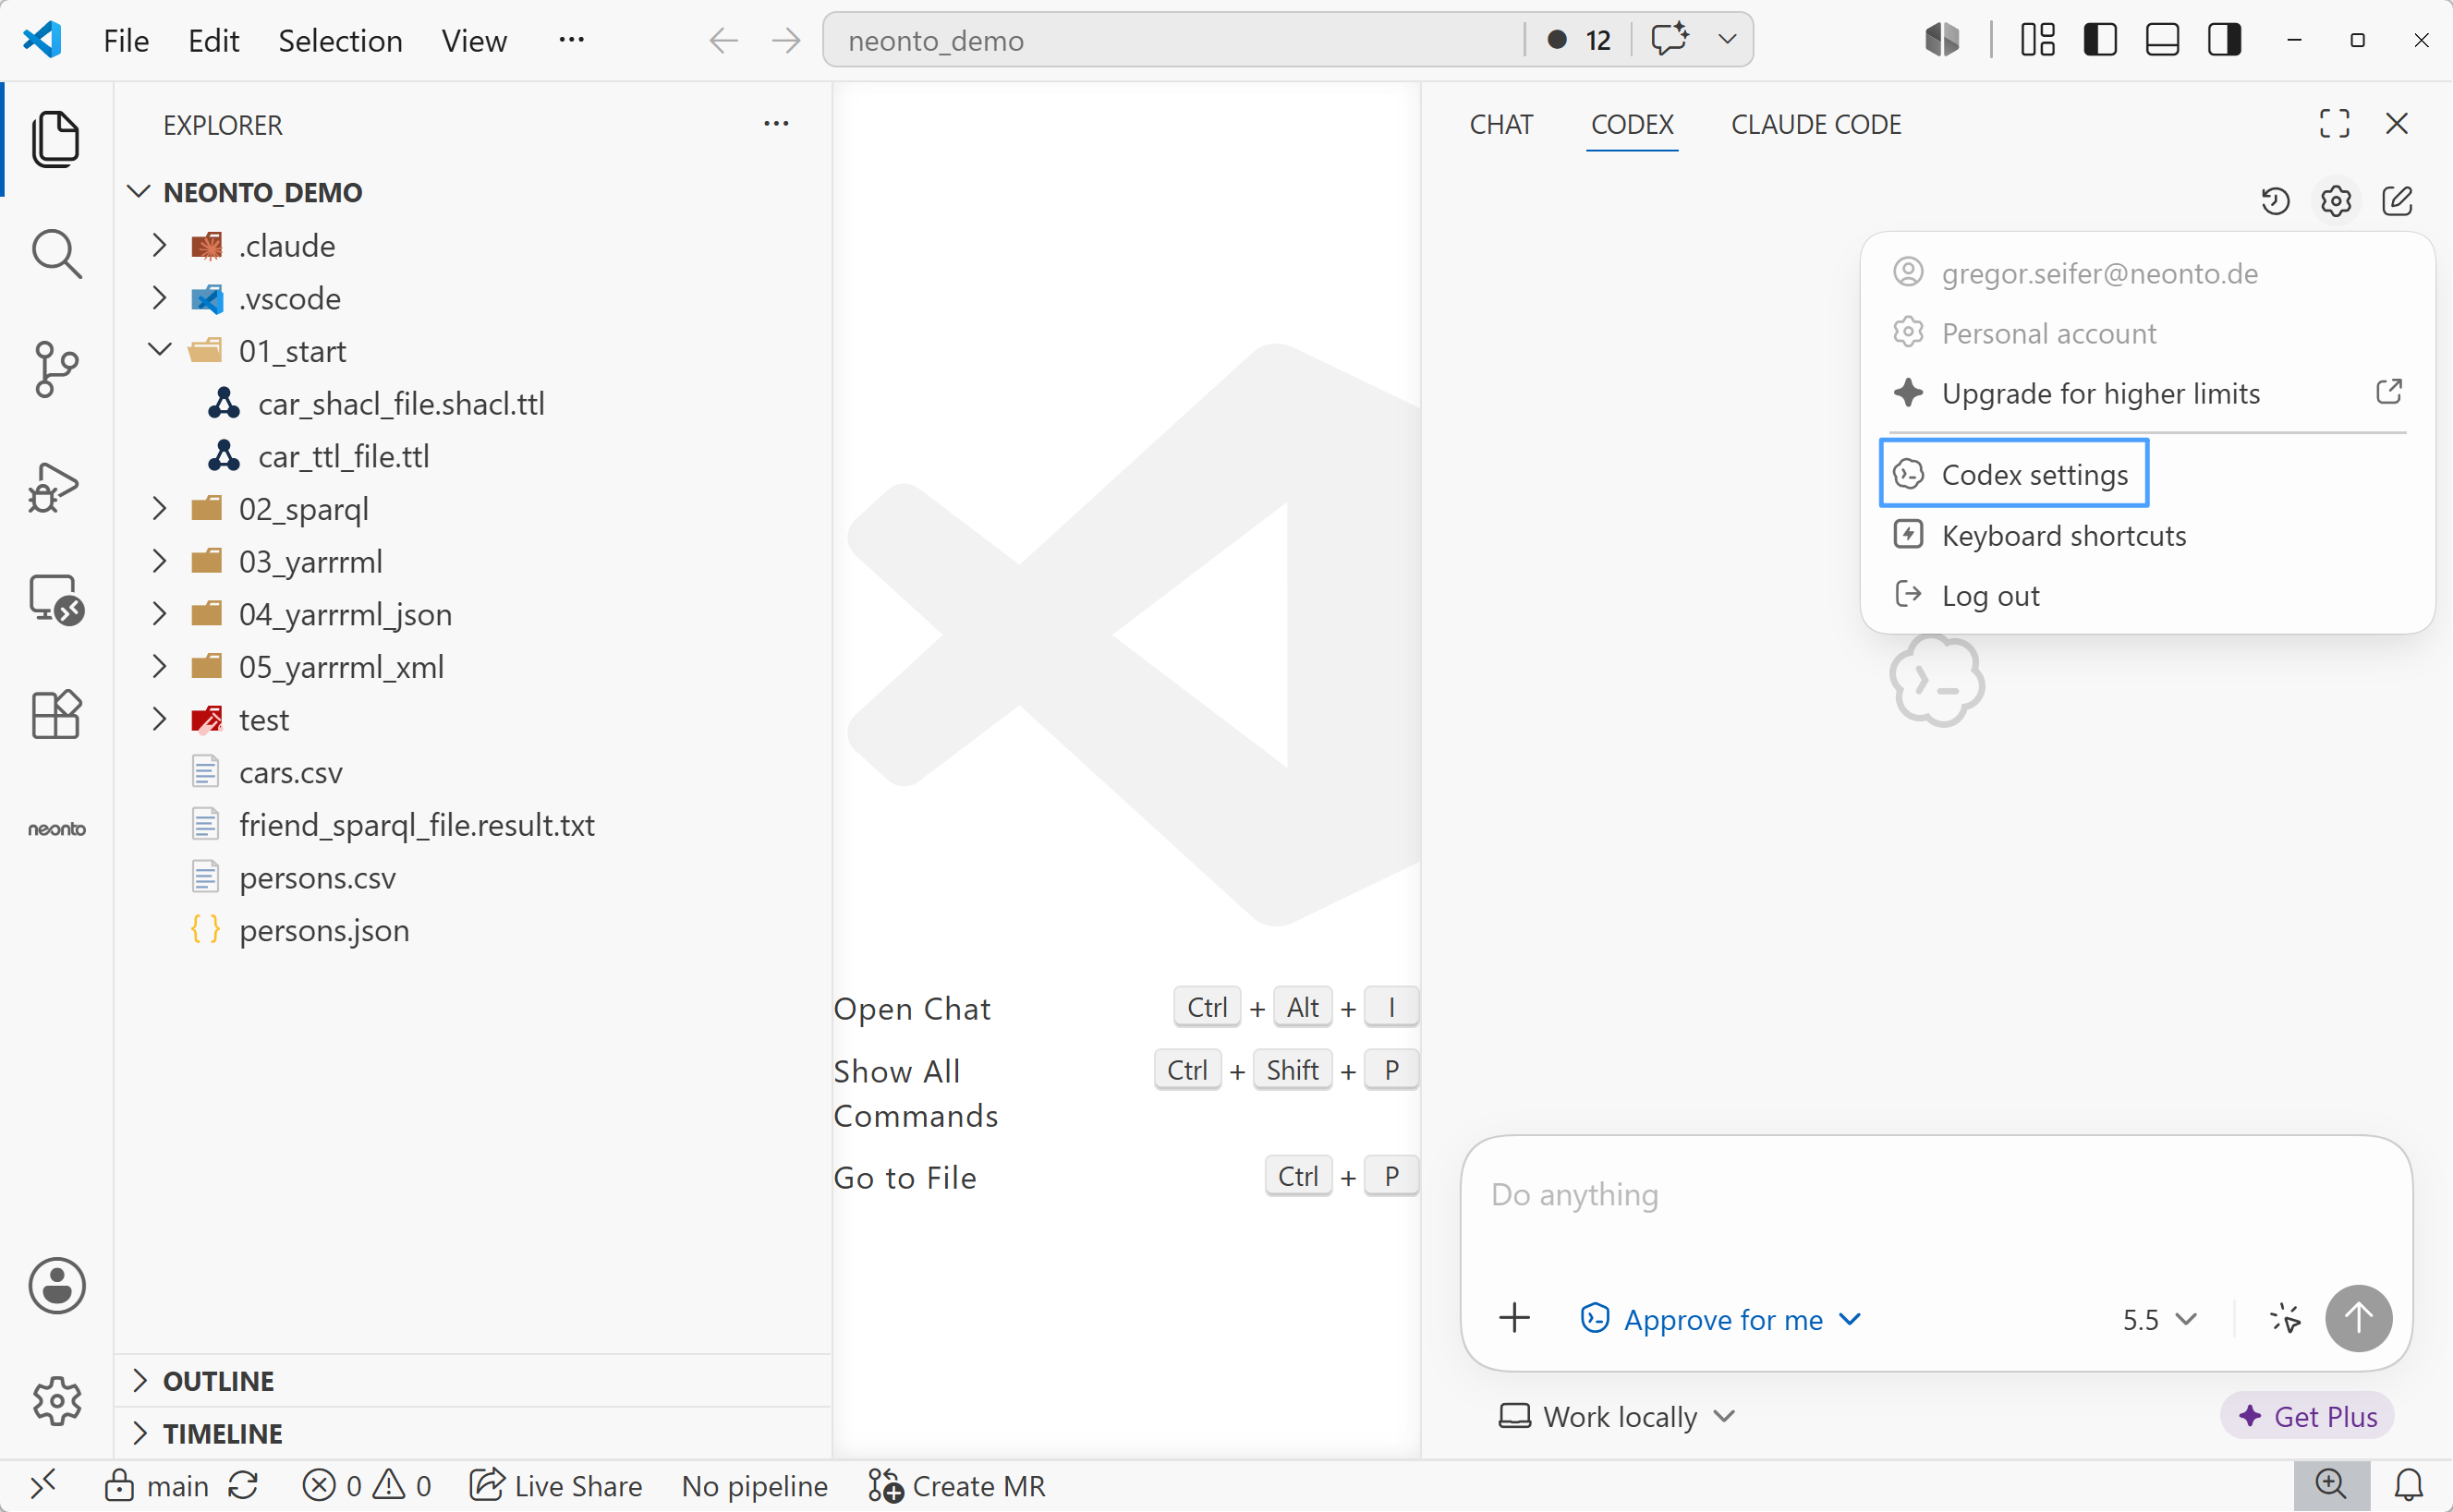Expand the .claude folder
Screen dimensions: 2453x1512
pos(159,245)
